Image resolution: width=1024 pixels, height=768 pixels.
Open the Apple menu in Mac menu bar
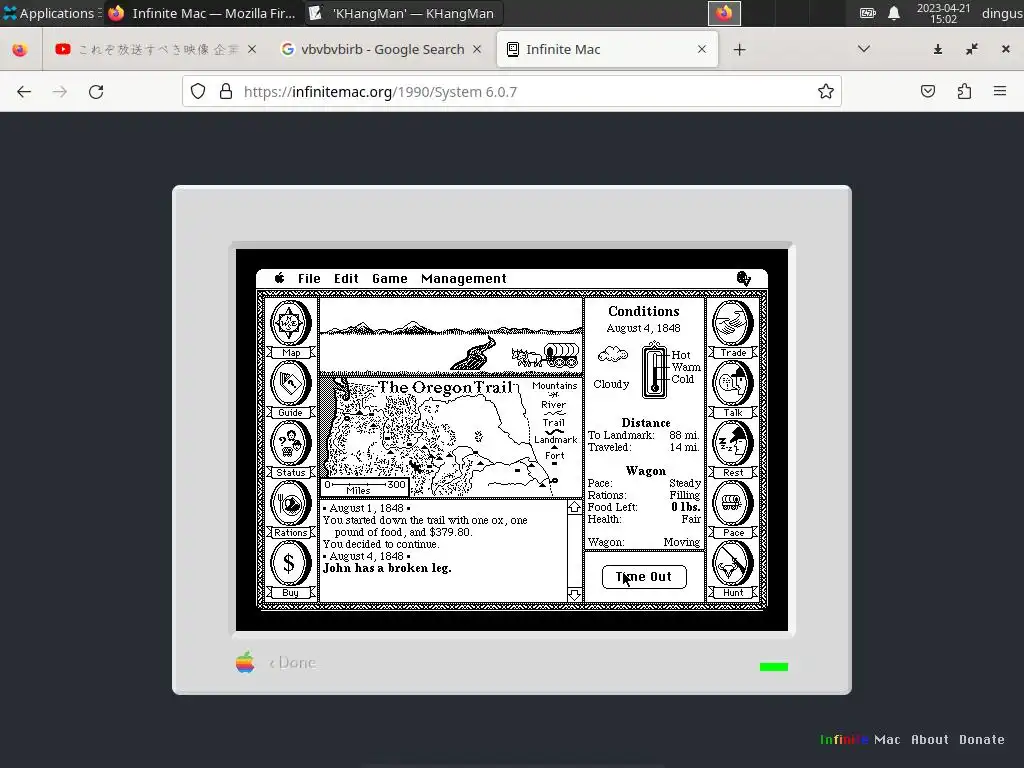click(280, 278)
